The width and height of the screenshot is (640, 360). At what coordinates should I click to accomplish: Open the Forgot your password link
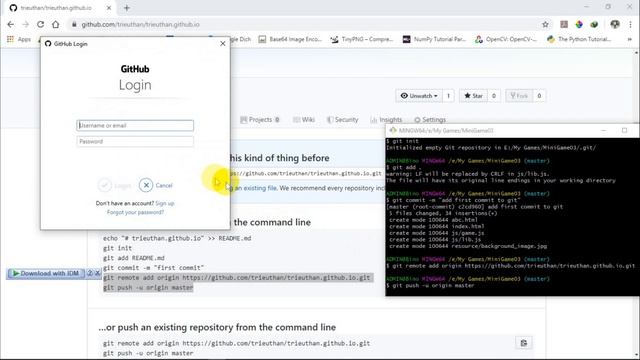point(136,212)
